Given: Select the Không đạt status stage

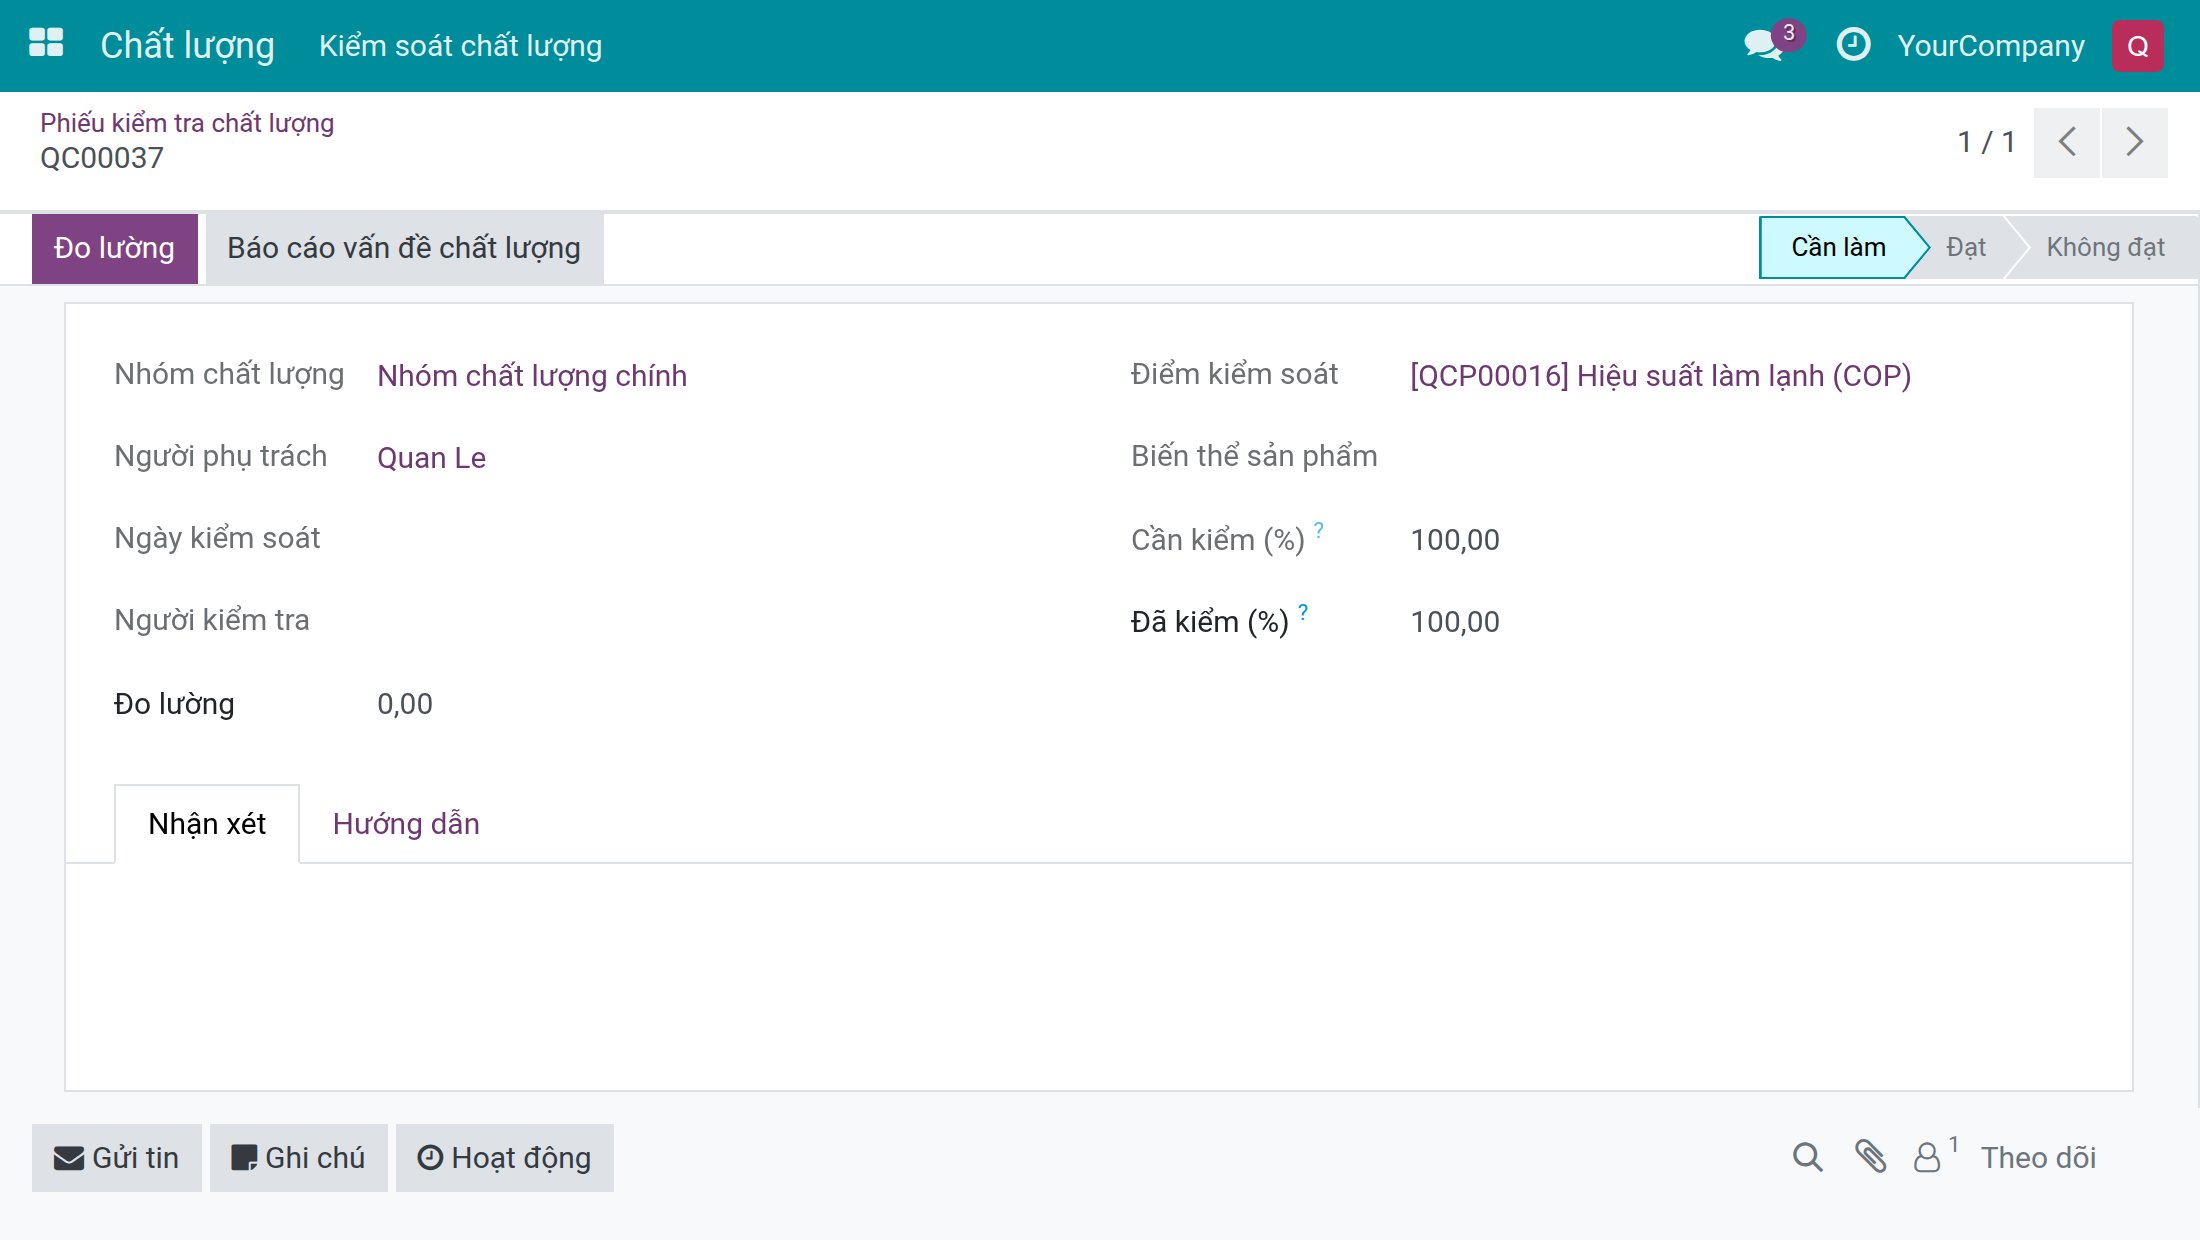Looking at the screenshot, I should click(2105, 247).
